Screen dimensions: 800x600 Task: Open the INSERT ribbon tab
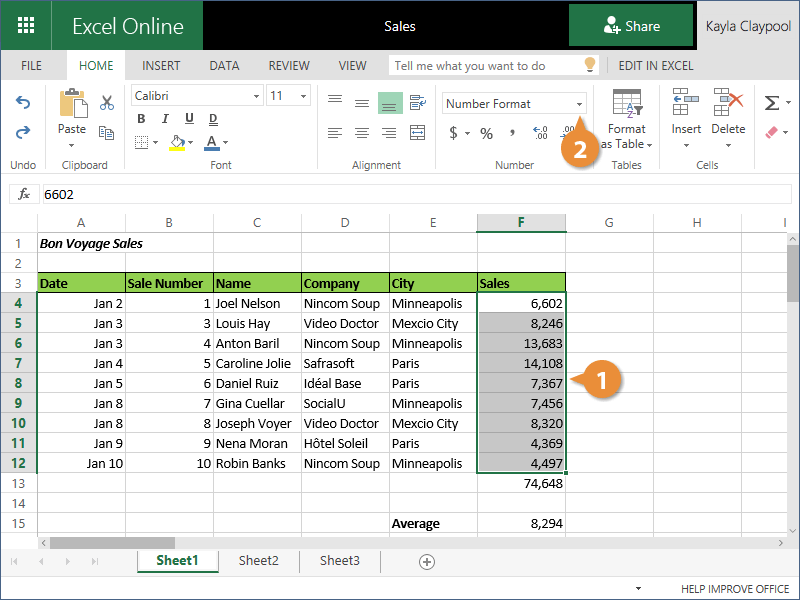point(161,66)
